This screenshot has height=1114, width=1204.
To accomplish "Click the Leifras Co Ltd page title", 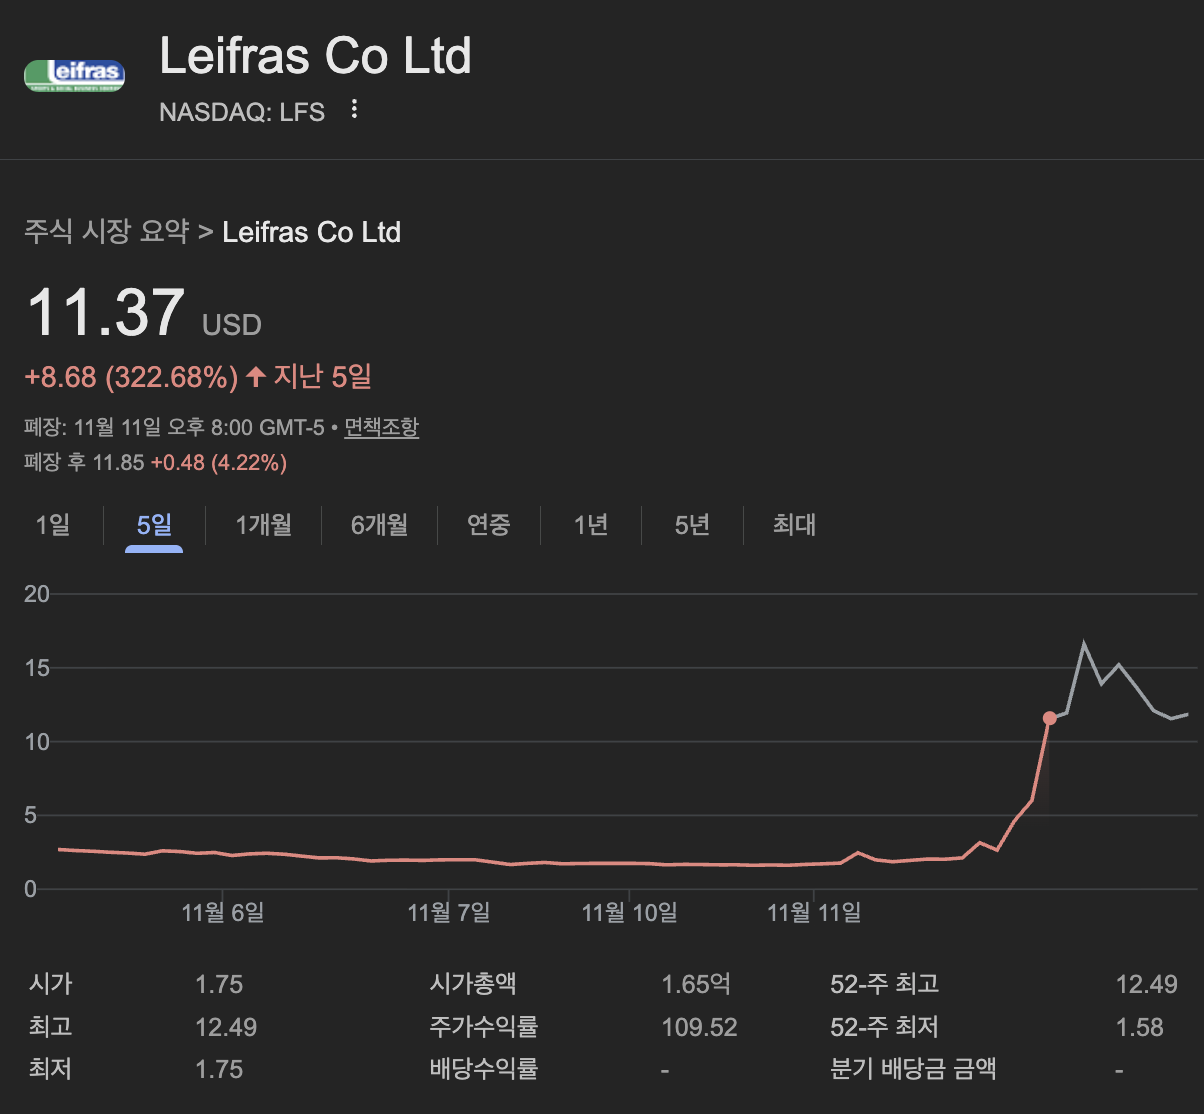I will pyautogui.click(x=315, y=56).
